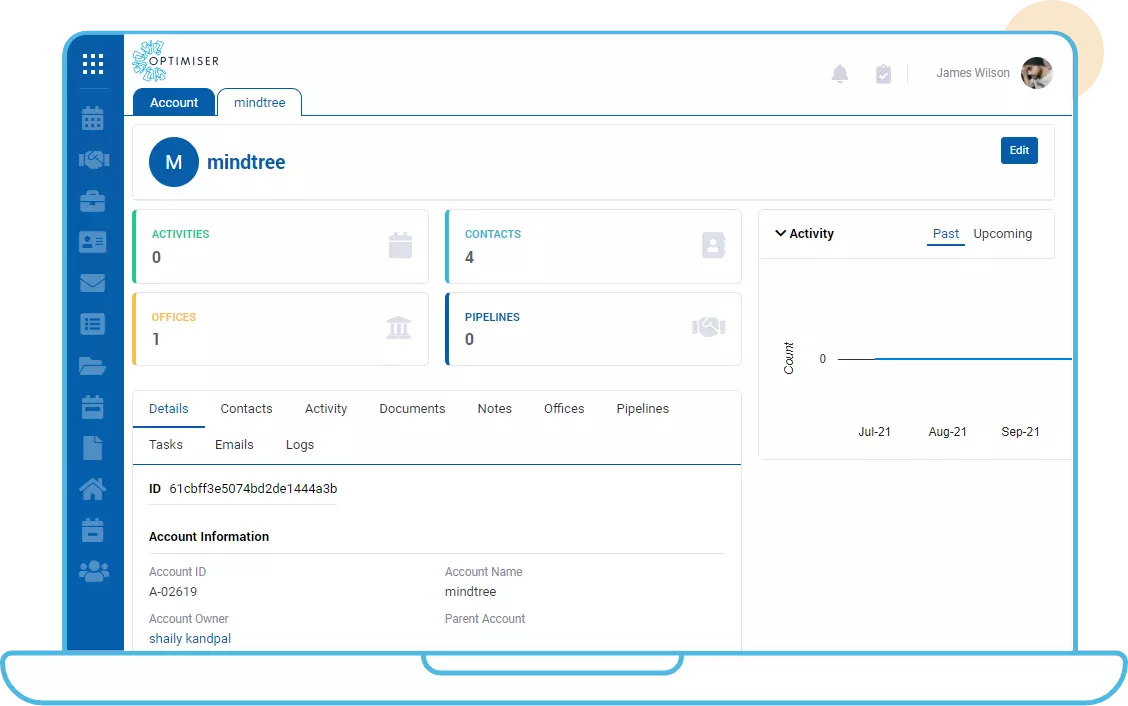Open the app launcher grid menu
The height and width of the screenshot is (706, 1128).
[x=93, y=64]
